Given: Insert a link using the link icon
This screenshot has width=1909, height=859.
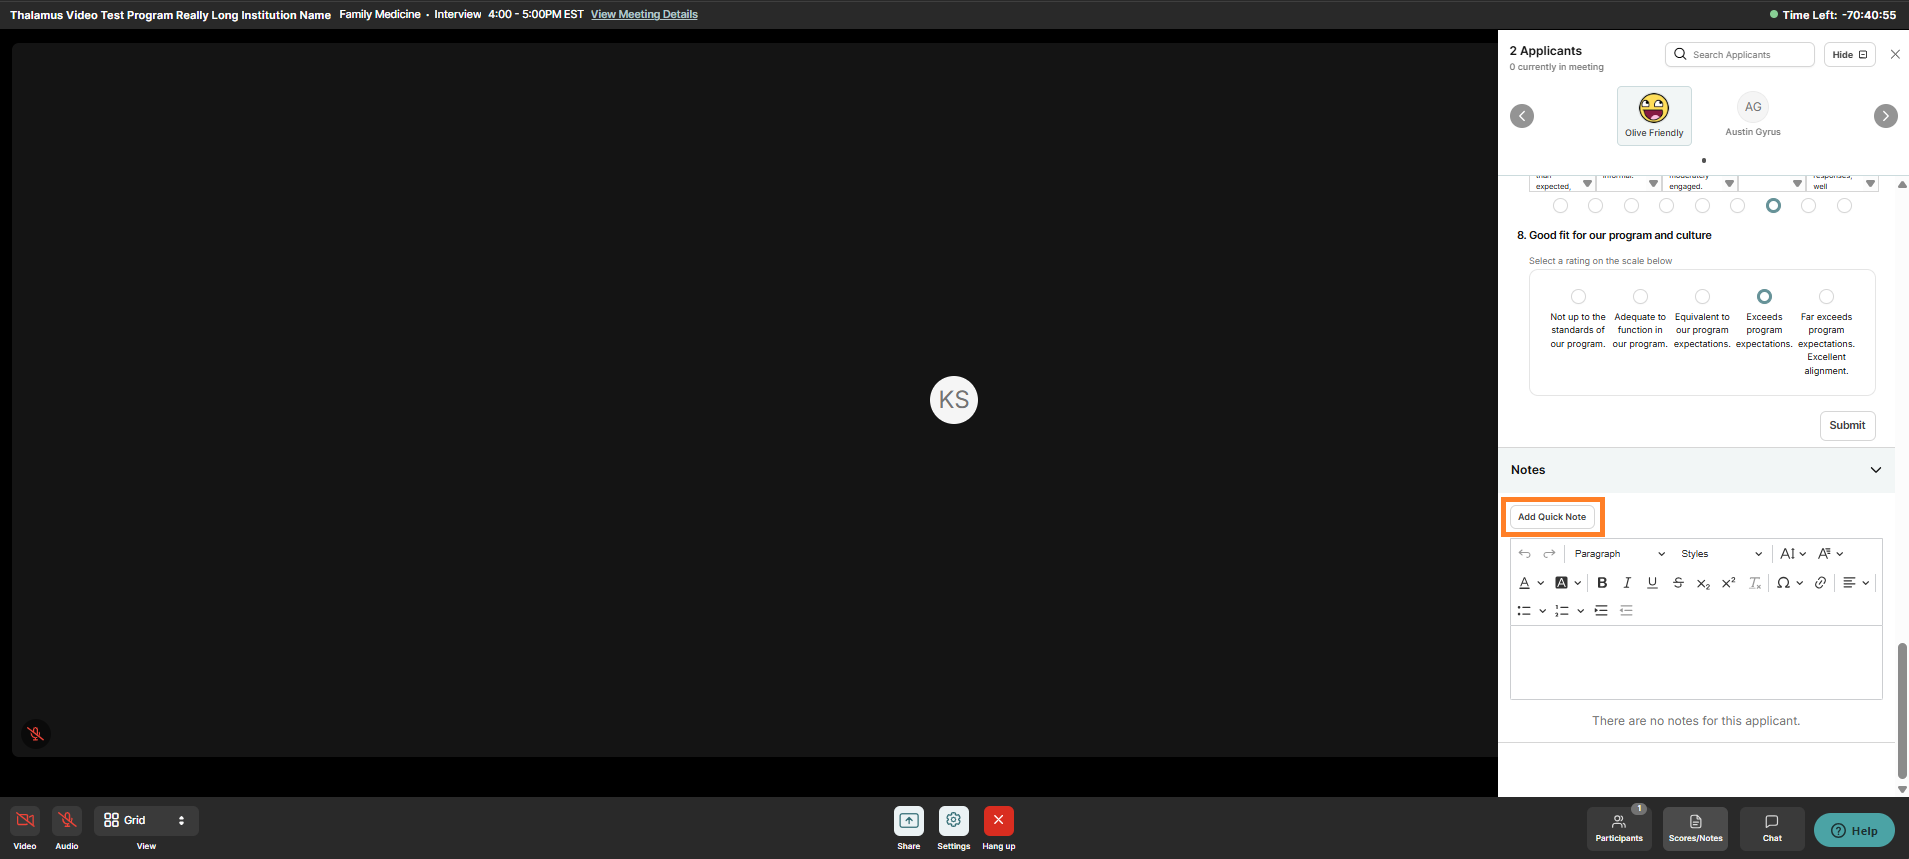Looking at the screenshot, I should point(1820,583).
